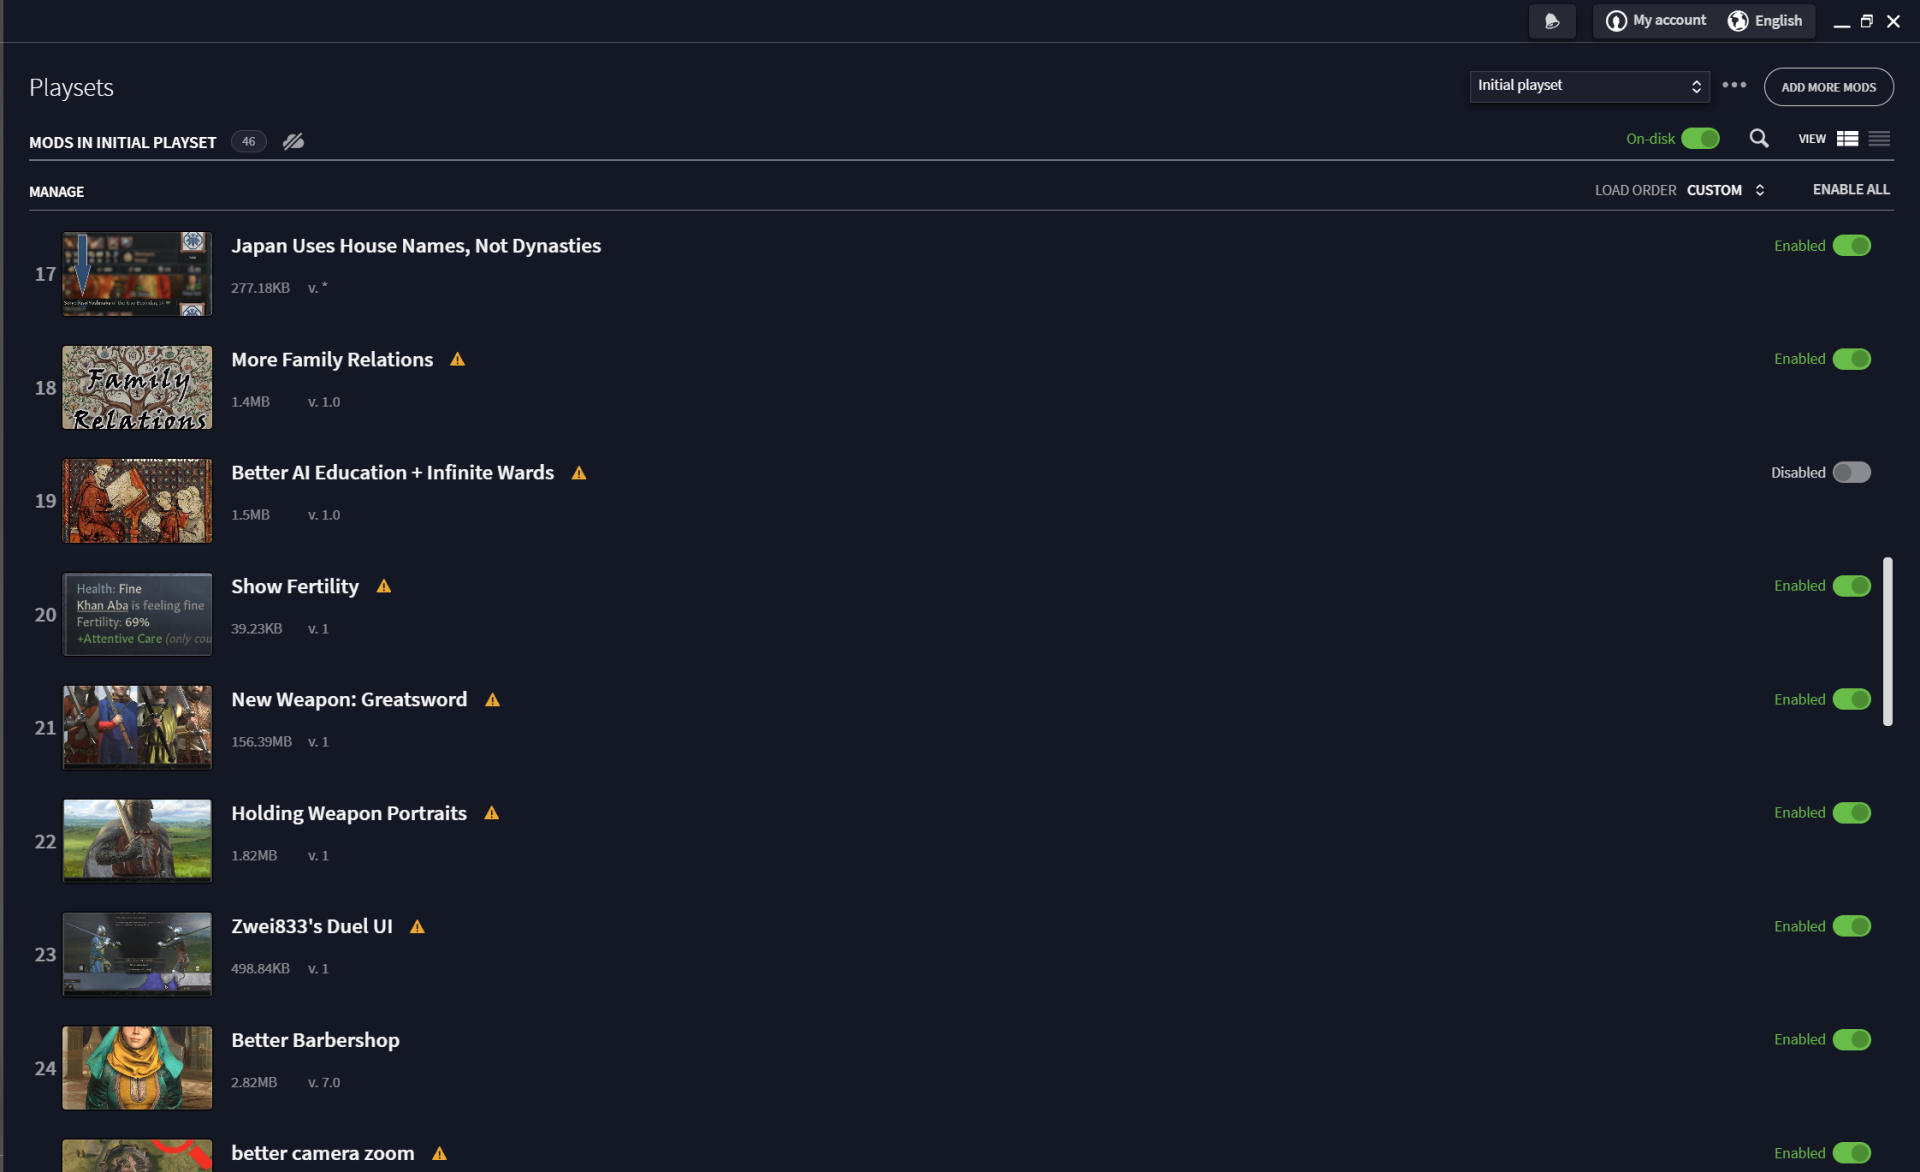Disable the Show Fertility mod
Image resolution: width=1920 pixels, height=1172 pixels.
[x=1851, y=586]
